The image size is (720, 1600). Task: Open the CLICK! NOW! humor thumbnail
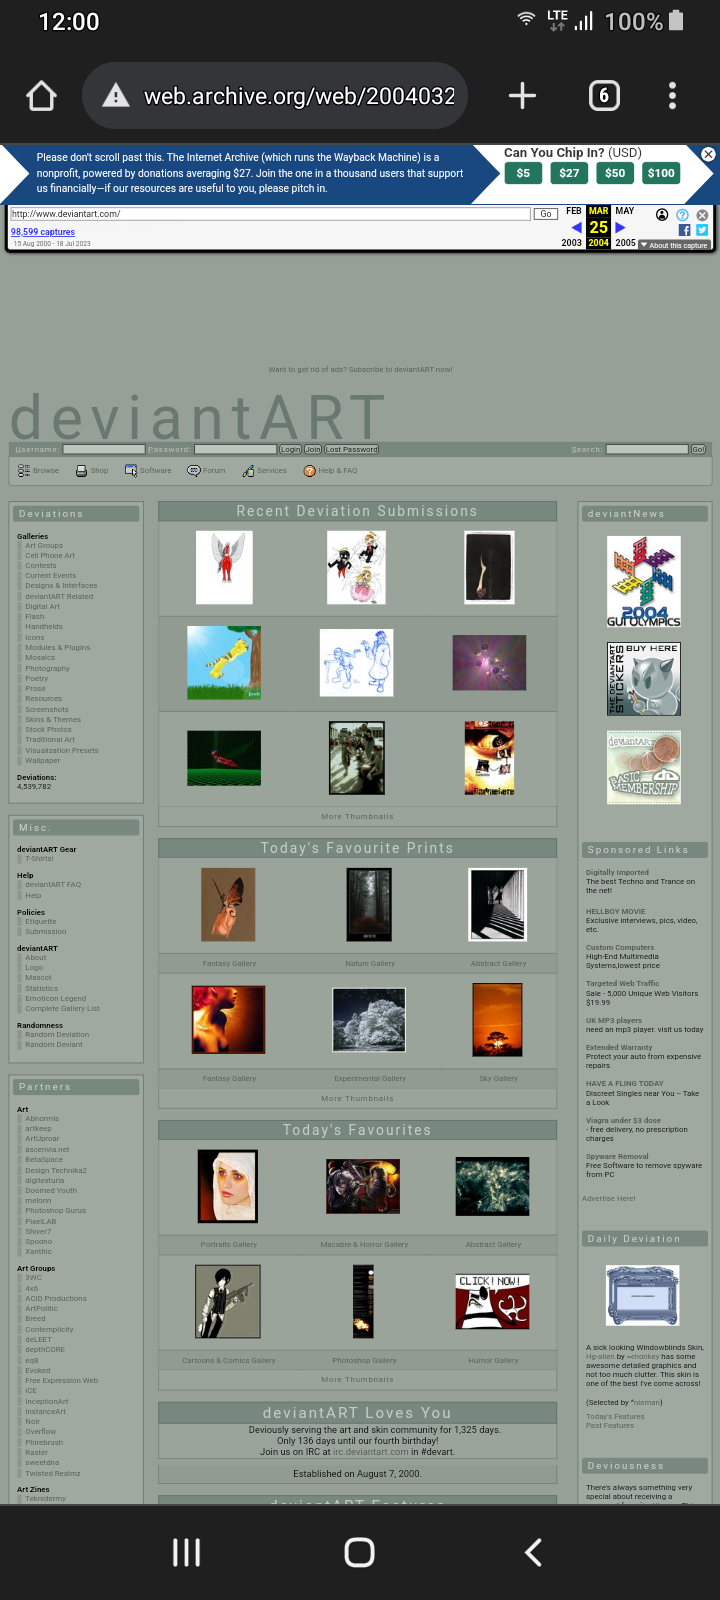pyautogui.click(x=493, y=1301)
